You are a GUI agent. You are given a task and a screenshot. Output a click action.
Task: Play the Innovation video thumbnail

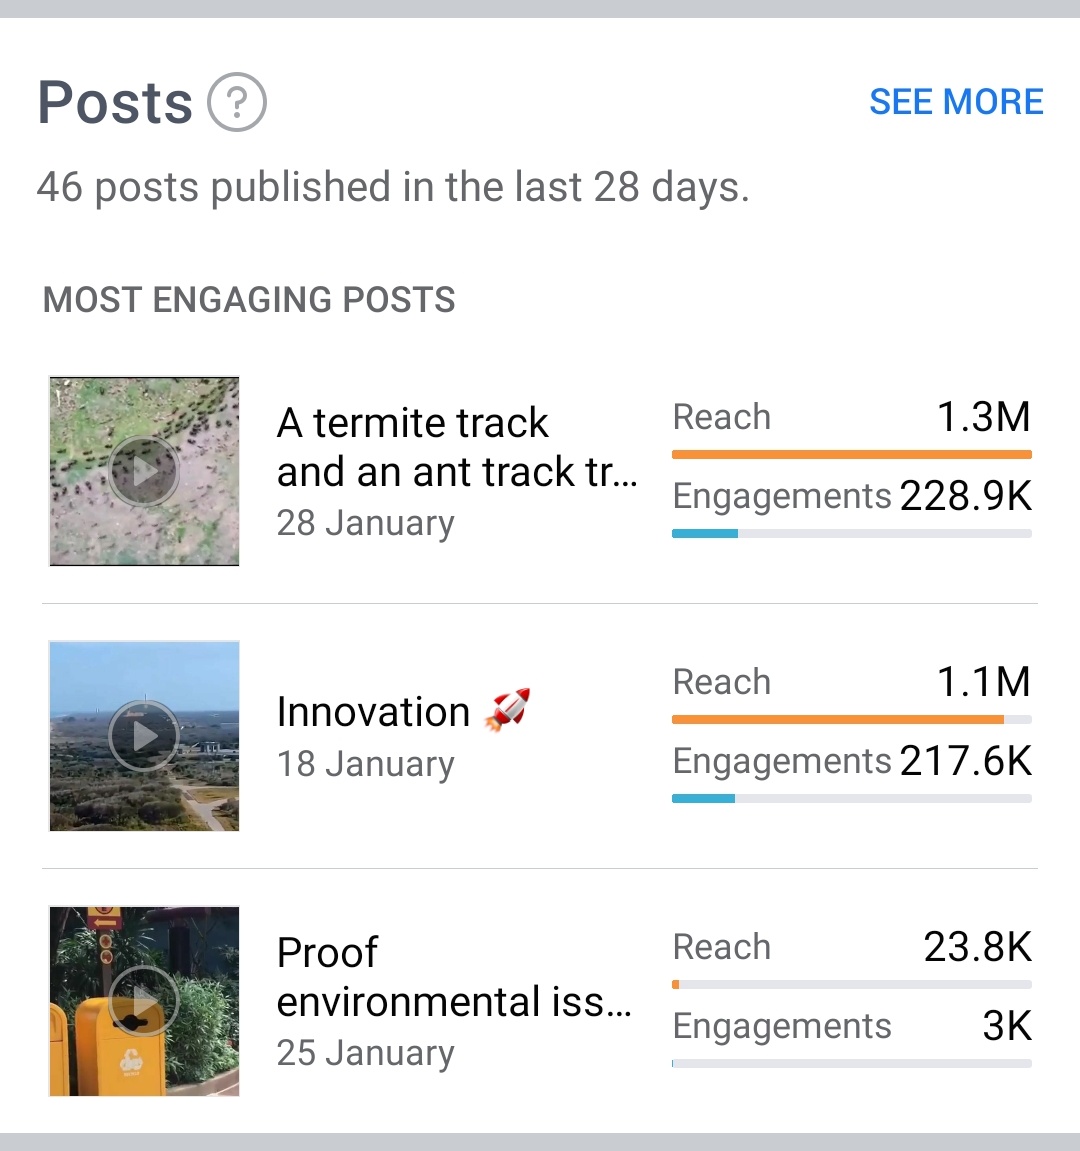(x=144, y=736)
